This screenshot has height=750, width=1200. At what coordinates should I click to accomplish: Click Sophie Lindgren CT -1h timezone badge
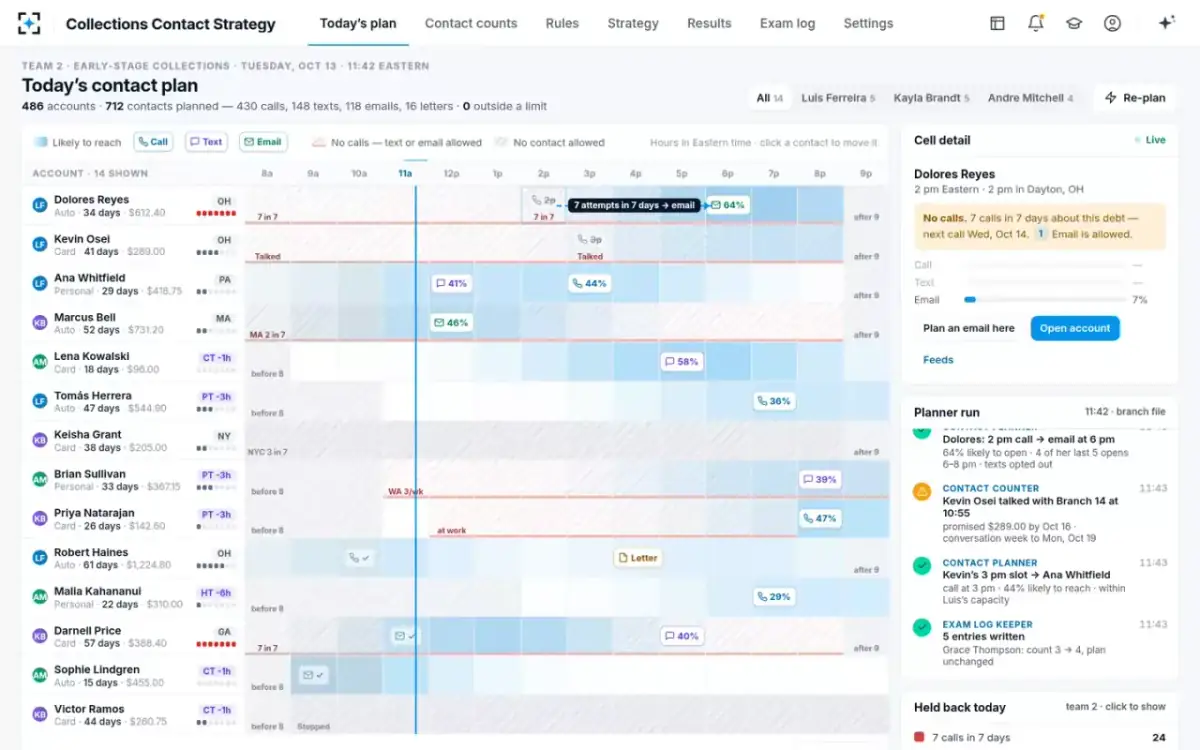[x=217, y=671]
